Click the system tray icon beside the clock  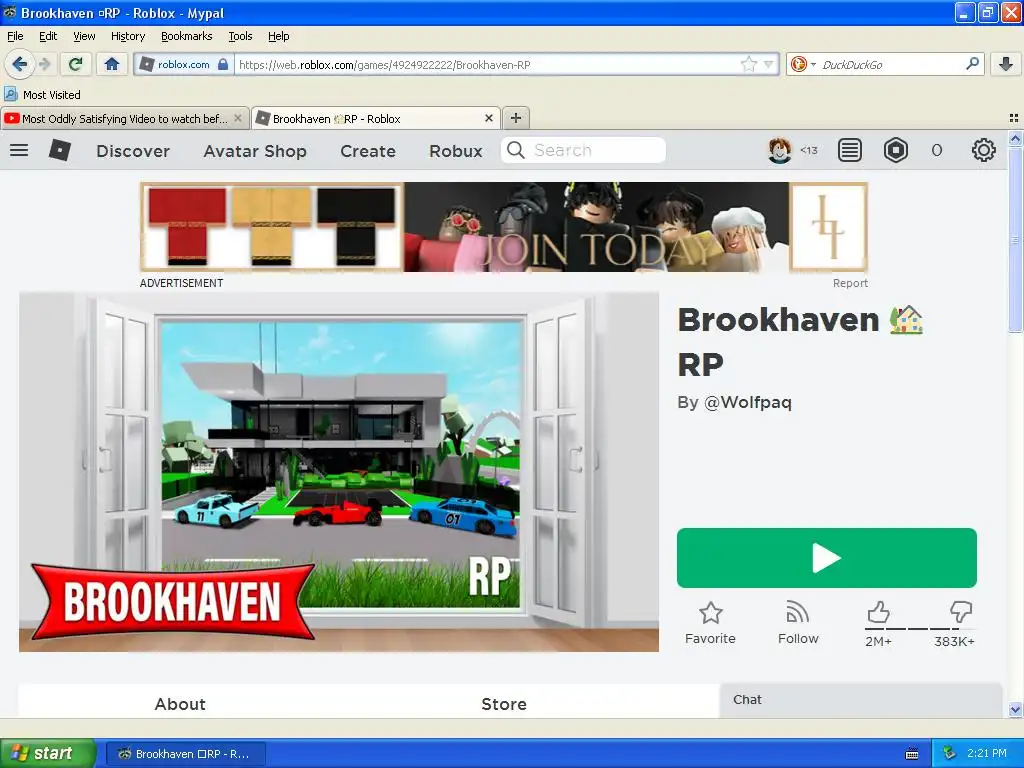pyautogui.click(x=950, y=753)
